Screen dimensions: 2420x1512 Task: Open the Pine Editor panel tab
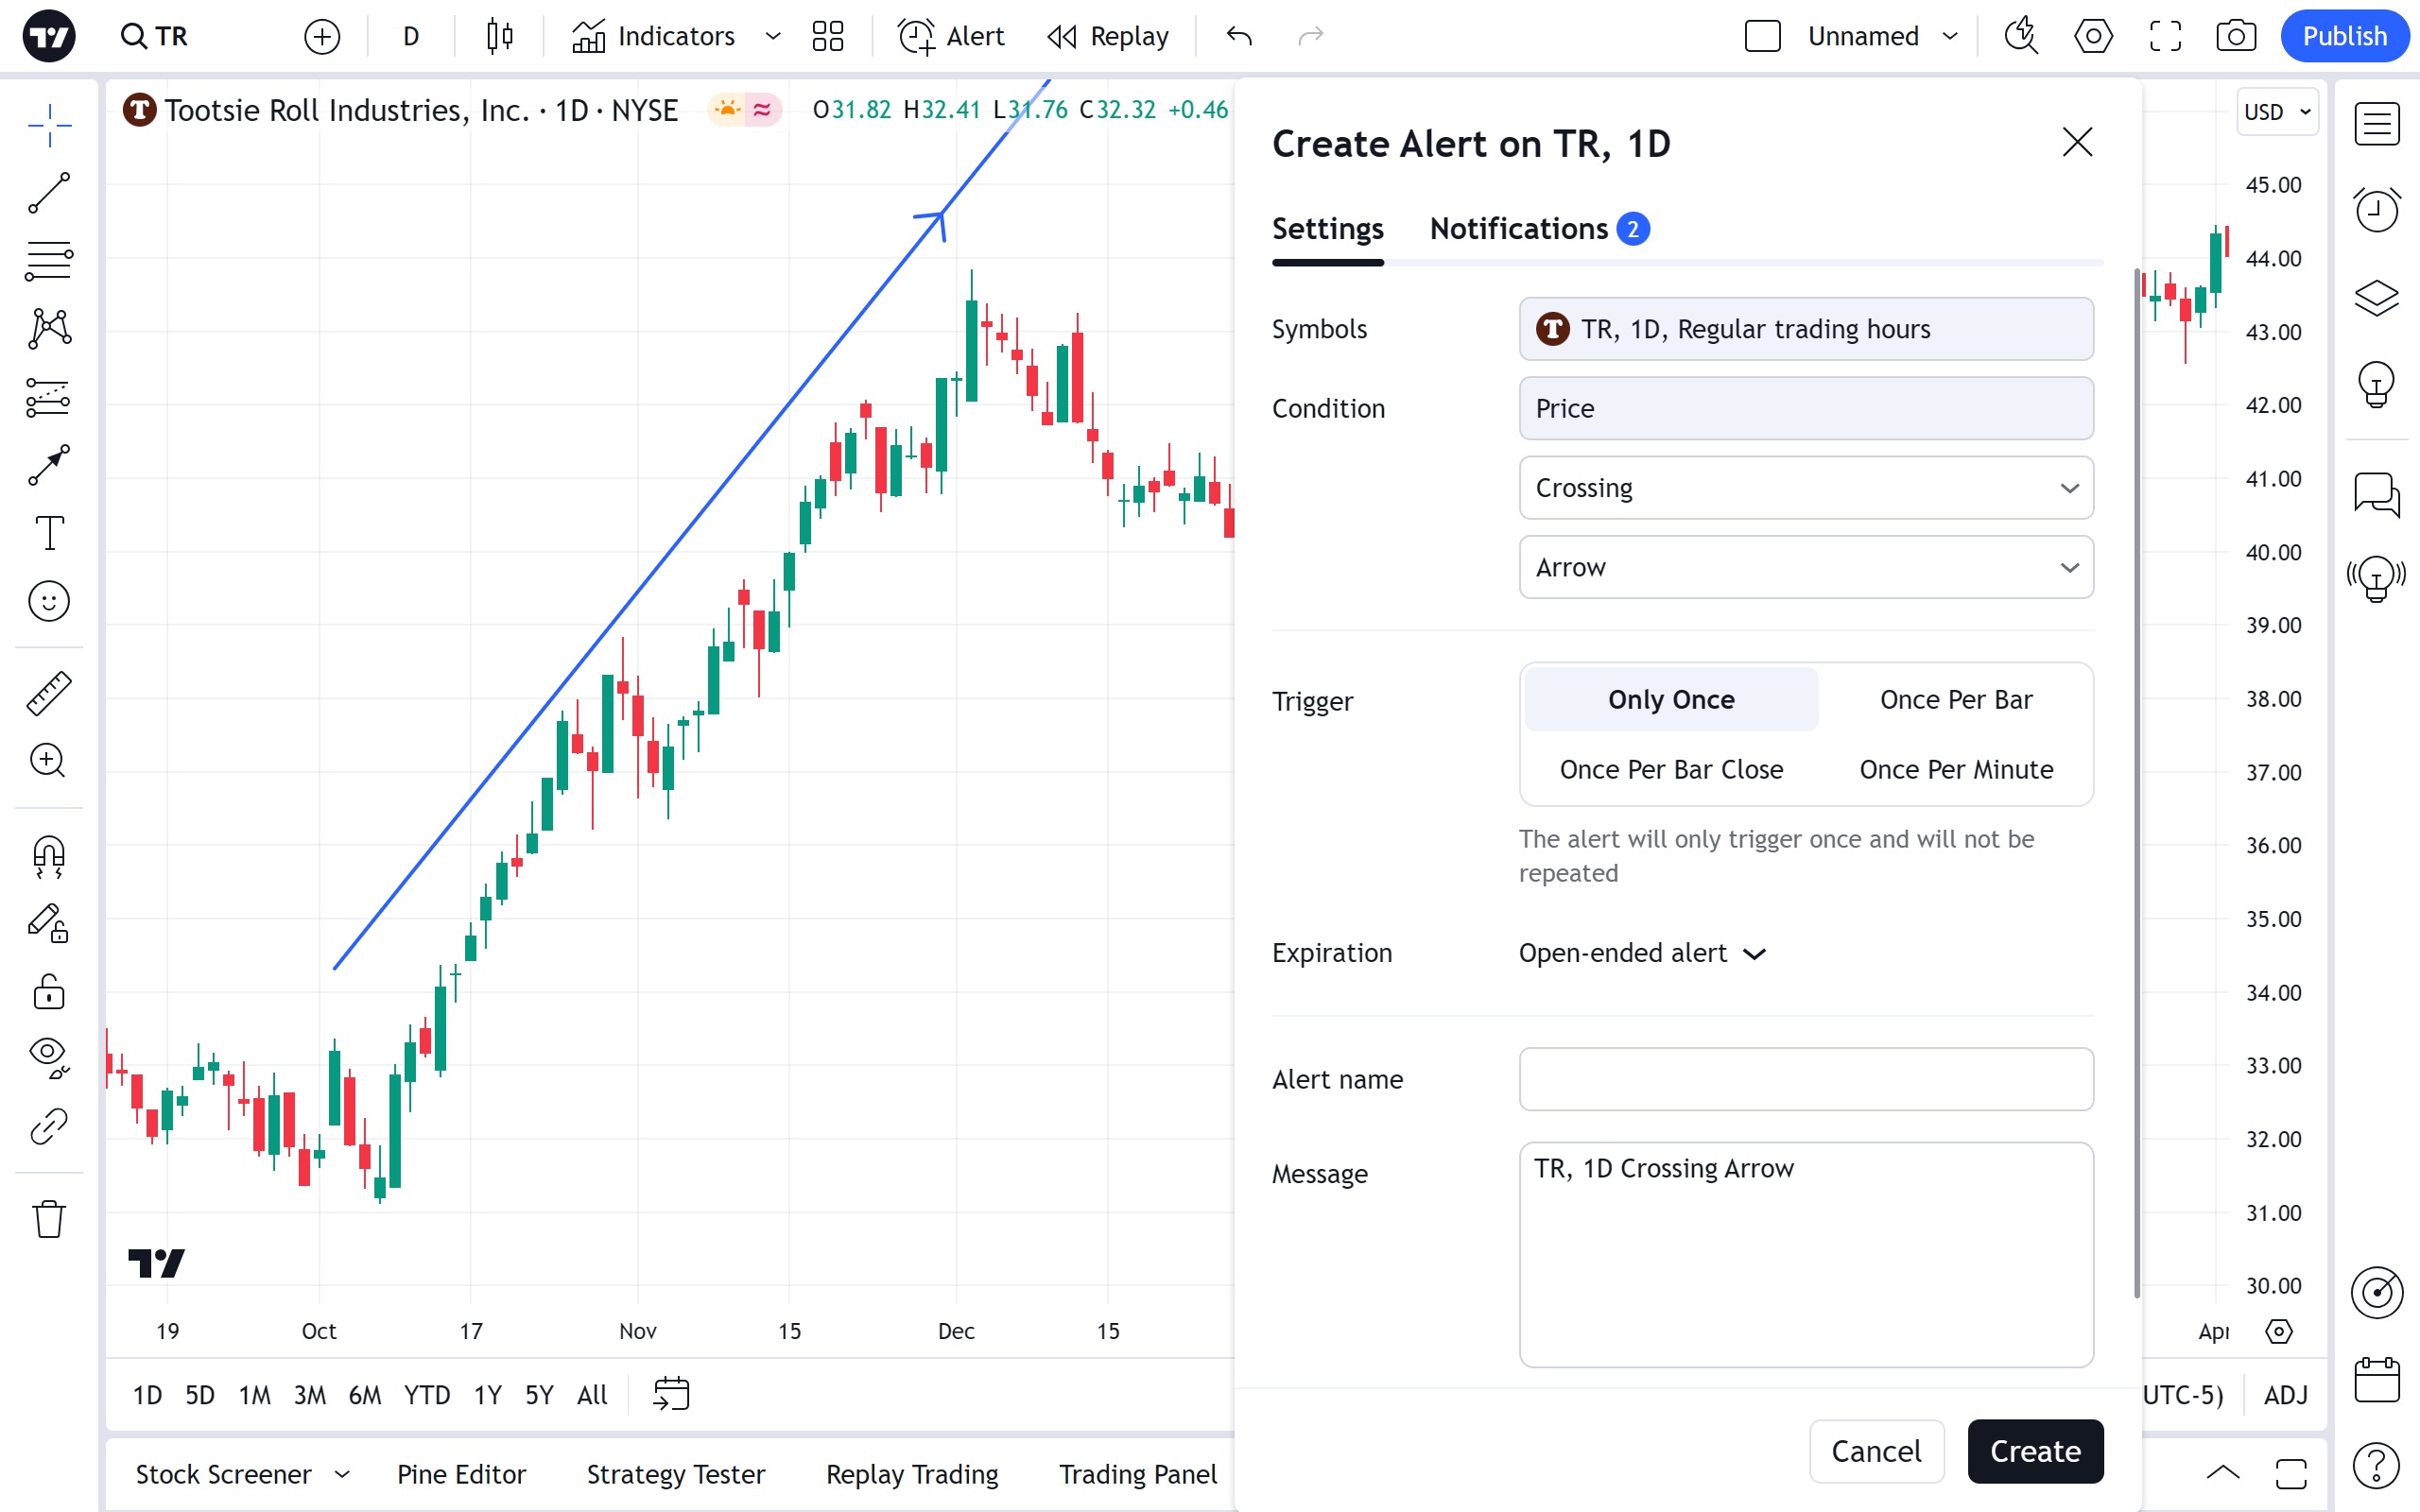pyautogui.click(x=461, y=1474)
